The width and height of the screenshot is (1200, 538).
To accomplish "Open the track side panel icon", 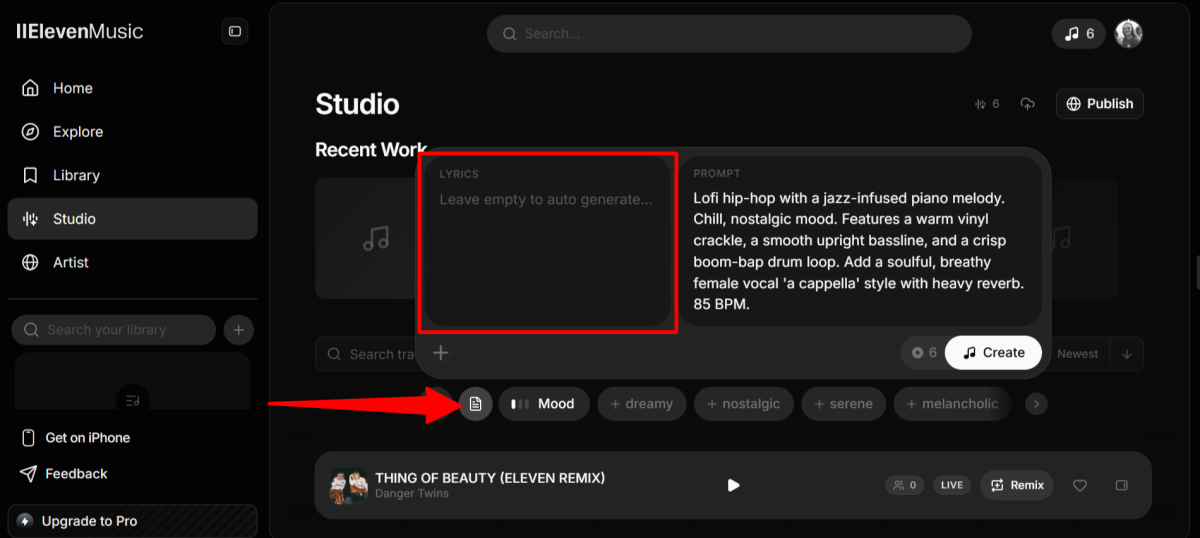I will click(1121, 485).
